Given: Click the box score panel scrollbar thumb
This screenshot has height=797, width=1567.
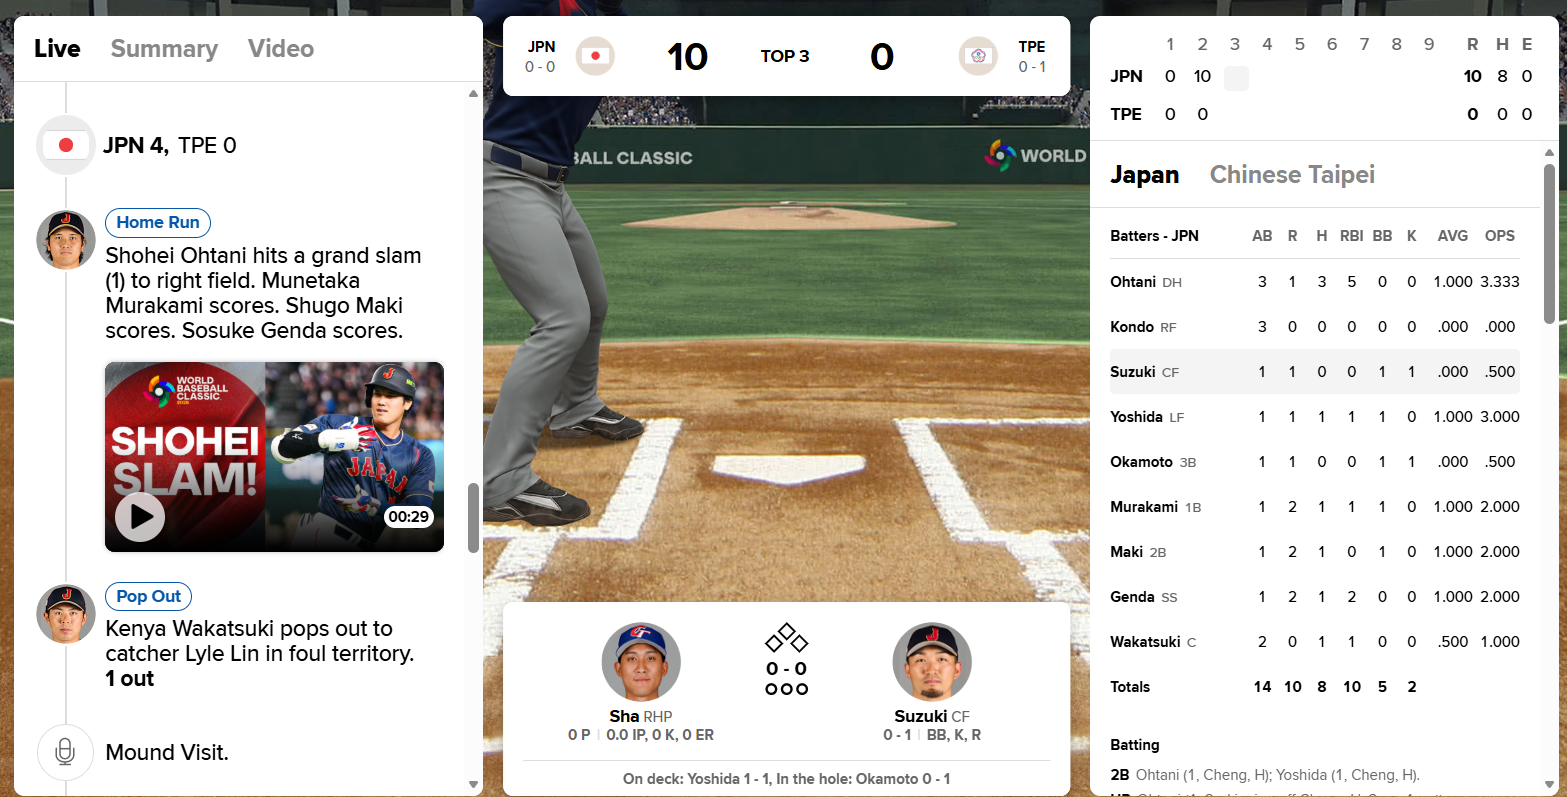Looking at the screenshot, I should pos(1549,243).
